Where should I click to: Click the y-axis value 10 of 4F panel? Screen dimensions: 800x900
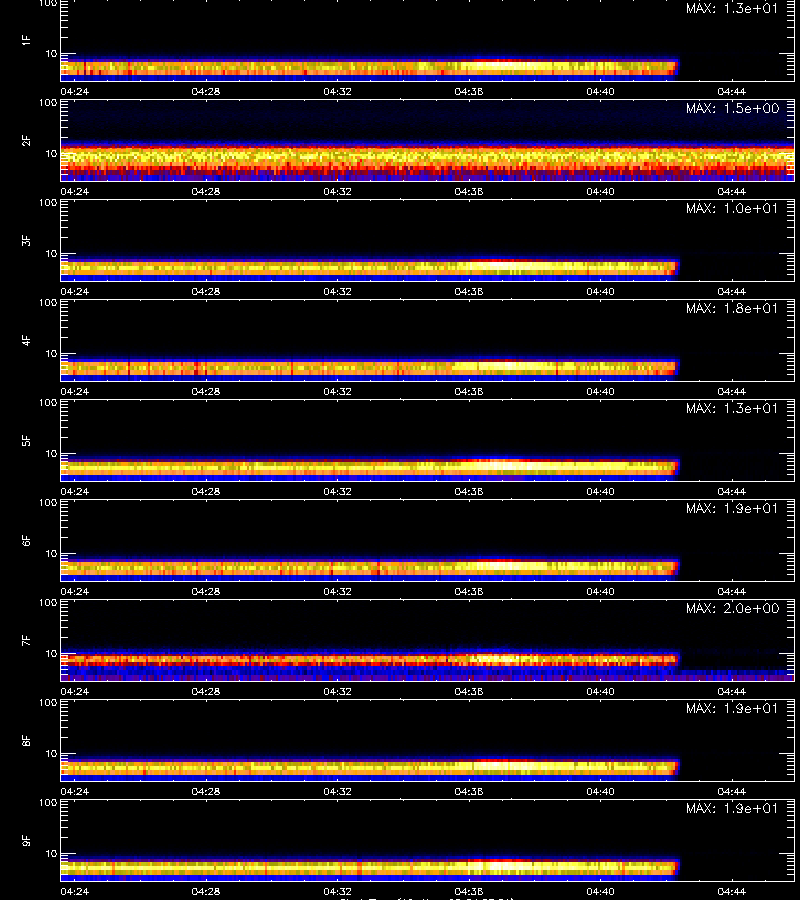(51, 354)
